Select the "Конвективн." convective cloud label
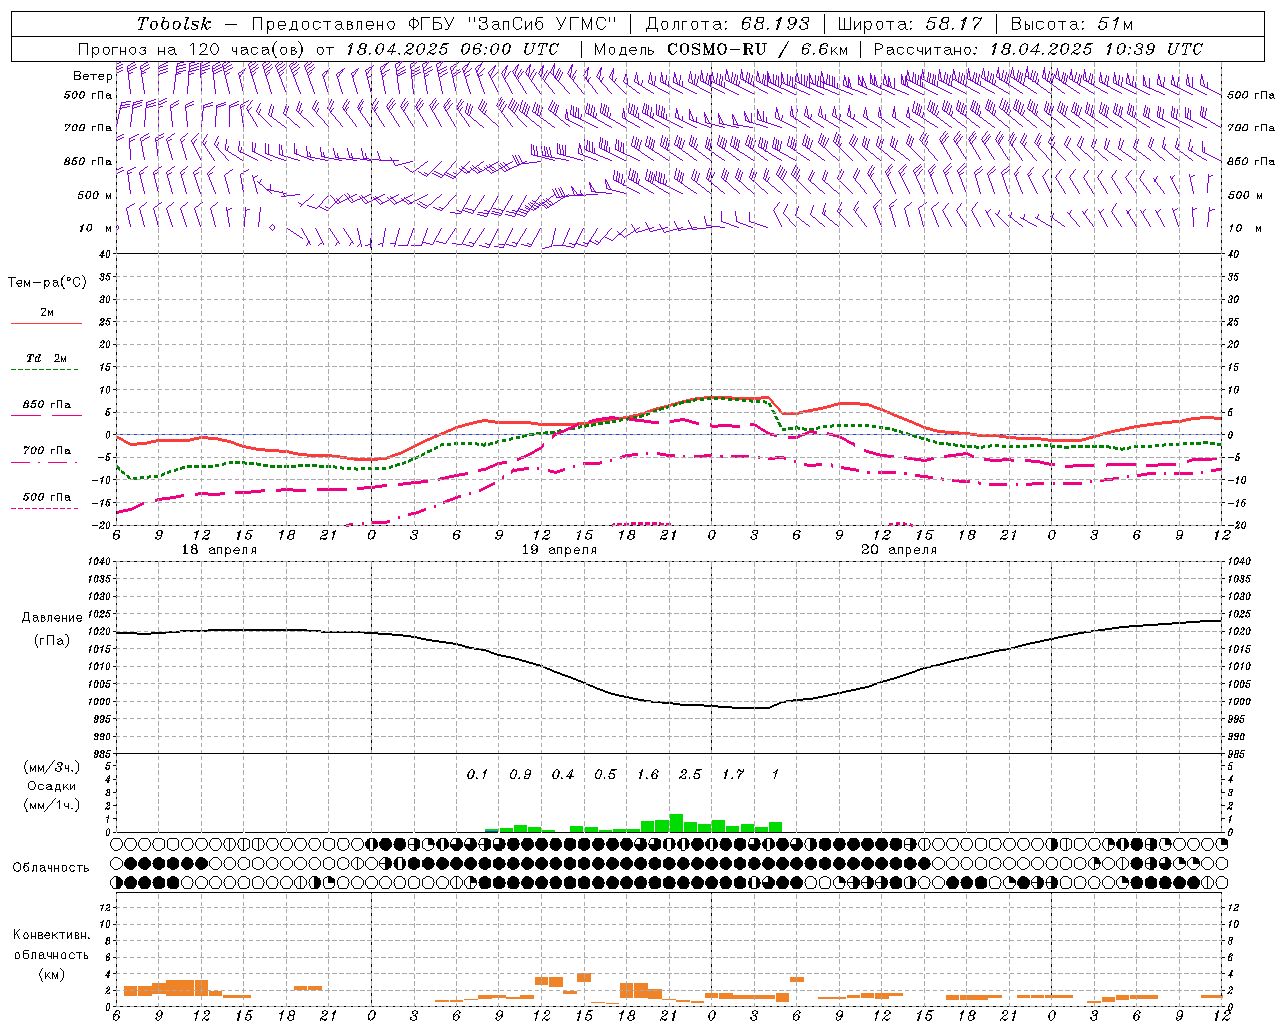The width and height of the screenshot is (1280, 1024). click(51, 935)
